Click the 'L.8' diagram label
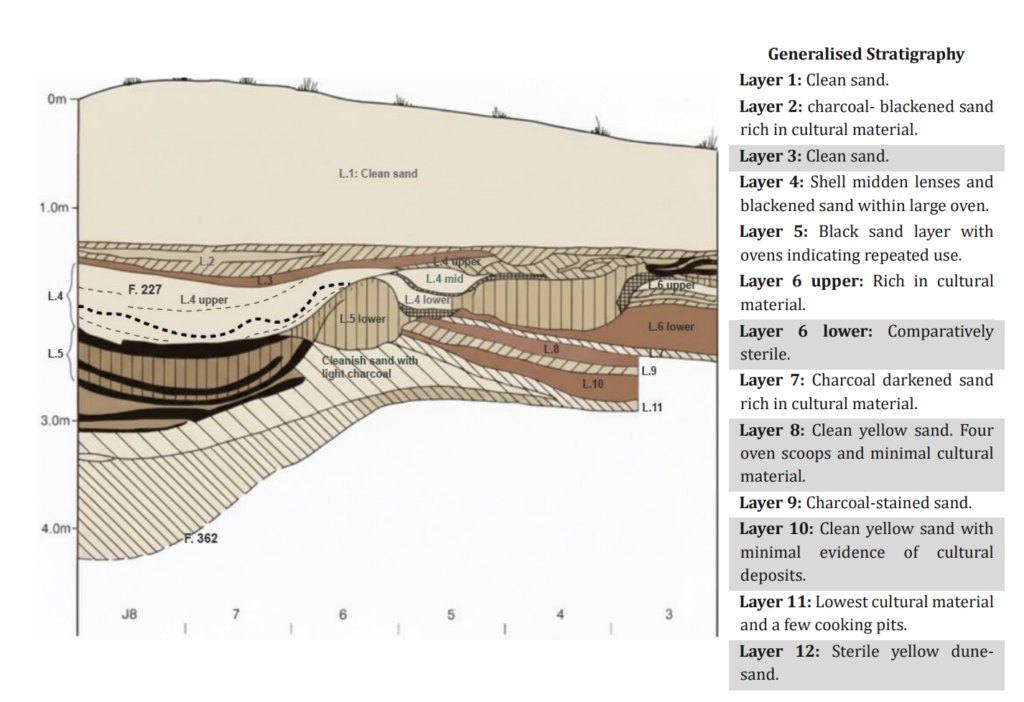The height and width of the screenshot is (702, 1024). click(551, 349)
